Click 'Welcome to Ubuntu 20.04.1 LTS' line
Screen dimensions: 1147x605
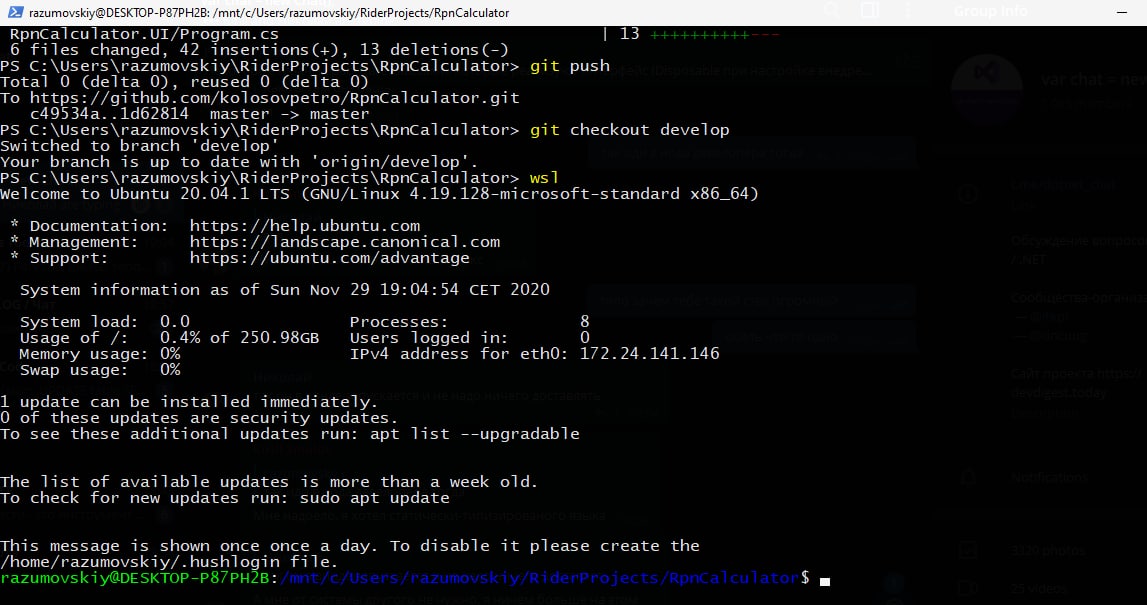380,194
